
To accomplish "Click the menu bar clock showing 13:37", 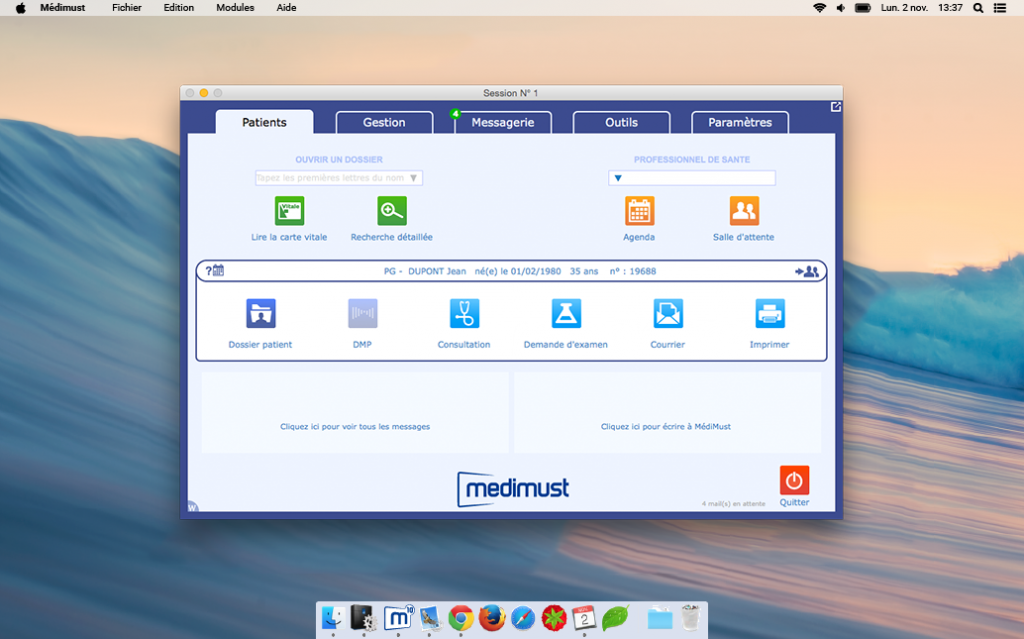I will (950, 8).
